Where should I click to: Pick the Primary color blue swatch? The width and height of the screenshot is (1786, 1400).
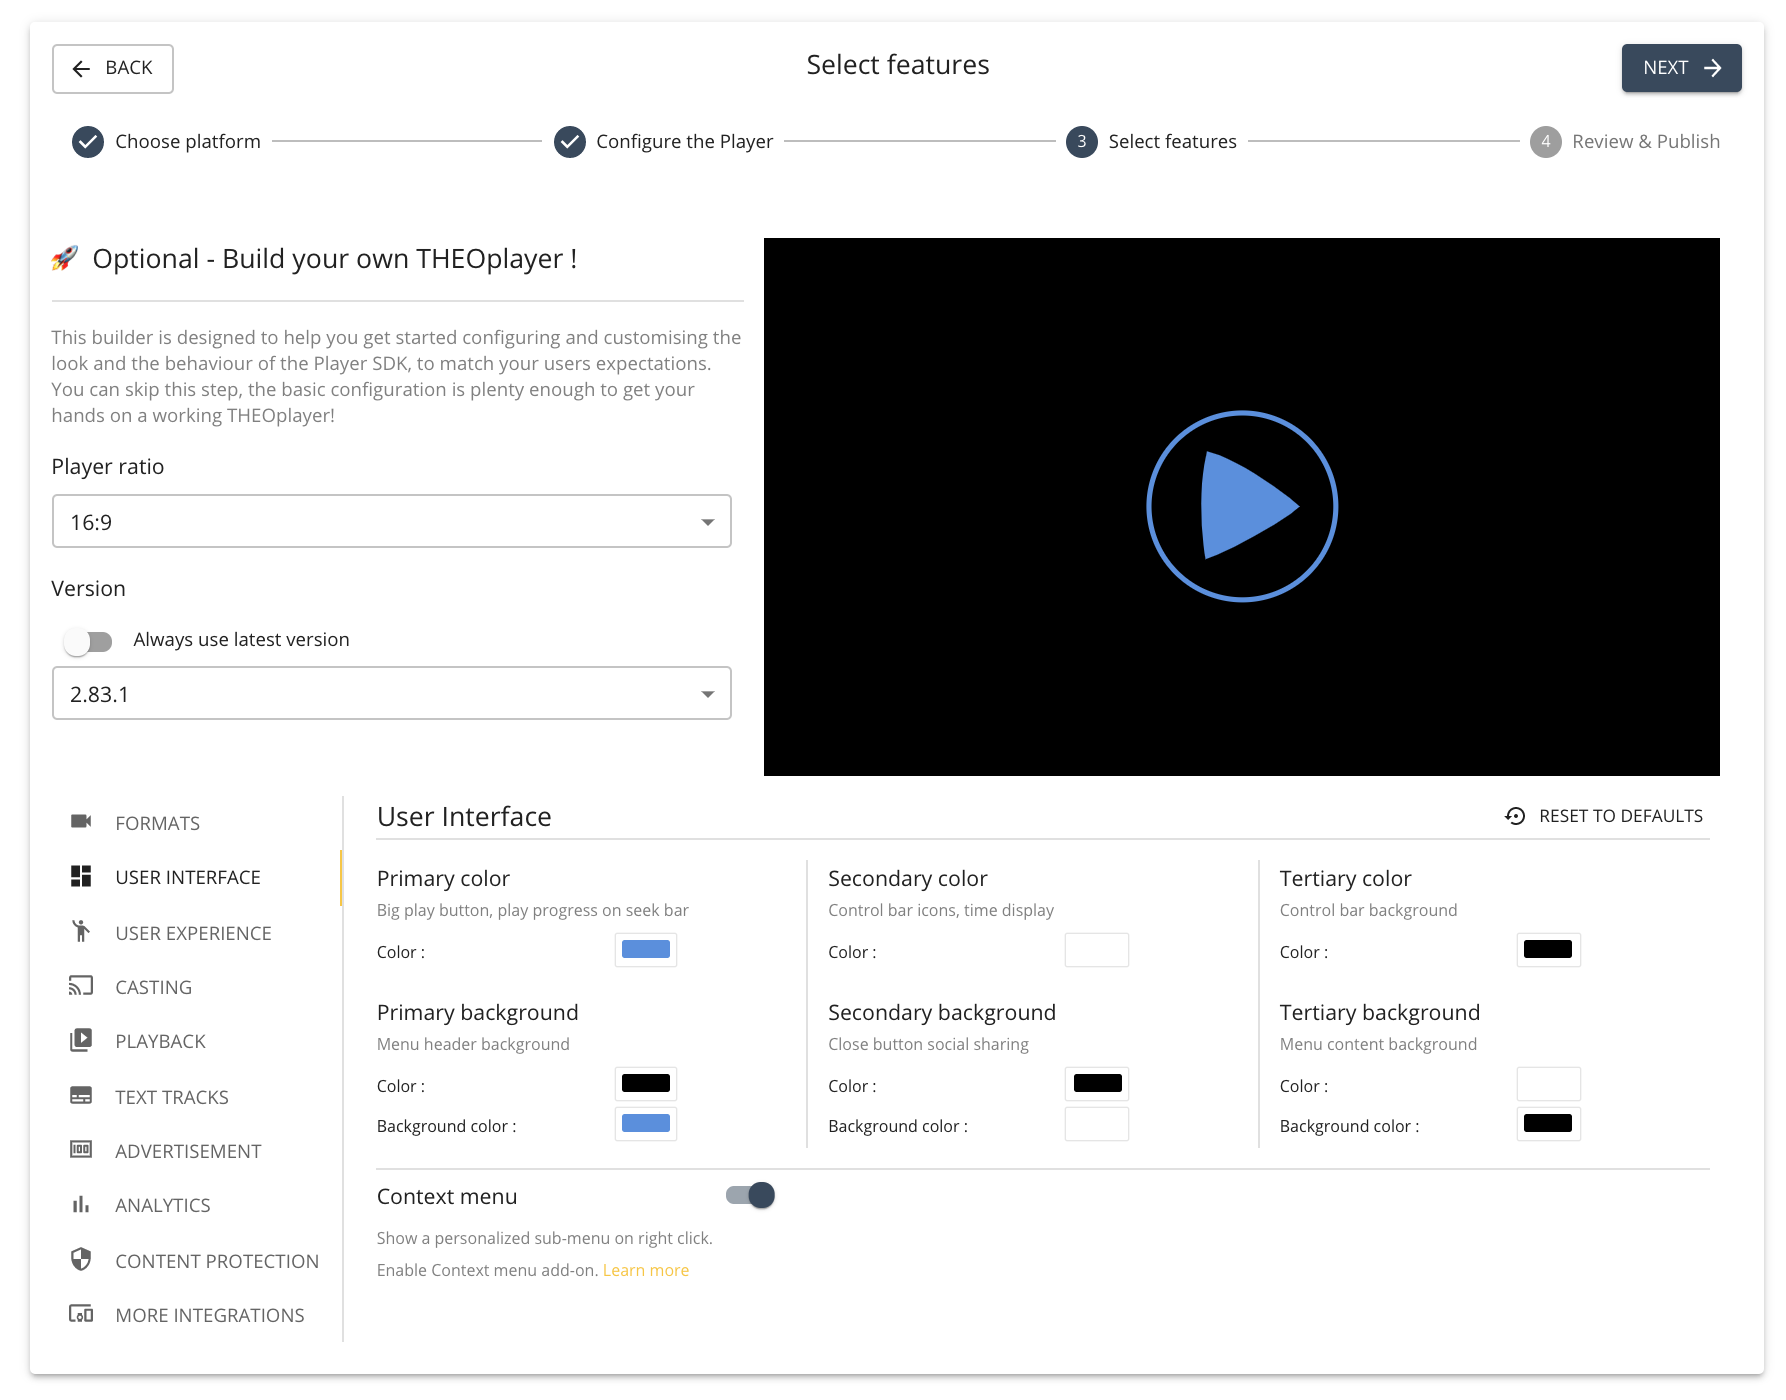[646, 950]
